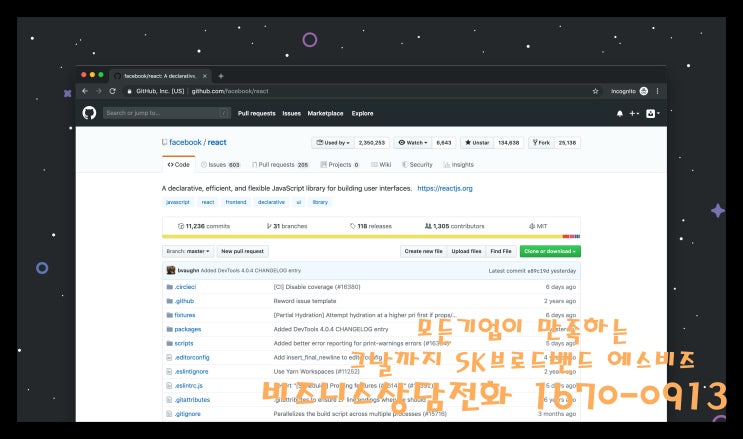743x439 pixels.
Task: View the 31 branches
Action: 287,226
